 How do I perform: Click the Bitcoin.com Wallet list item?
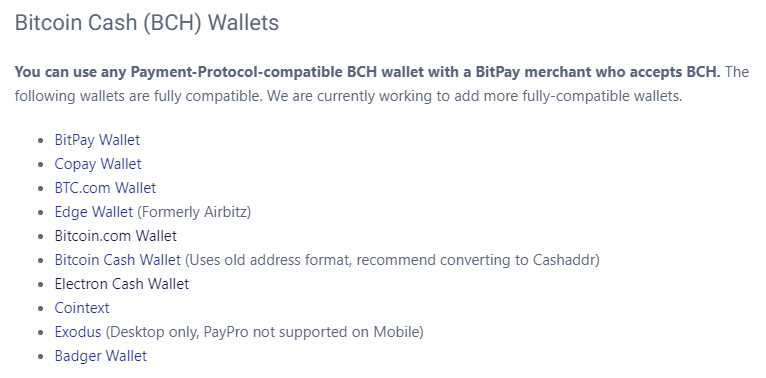pyautogui.click(x=116, y=236)
